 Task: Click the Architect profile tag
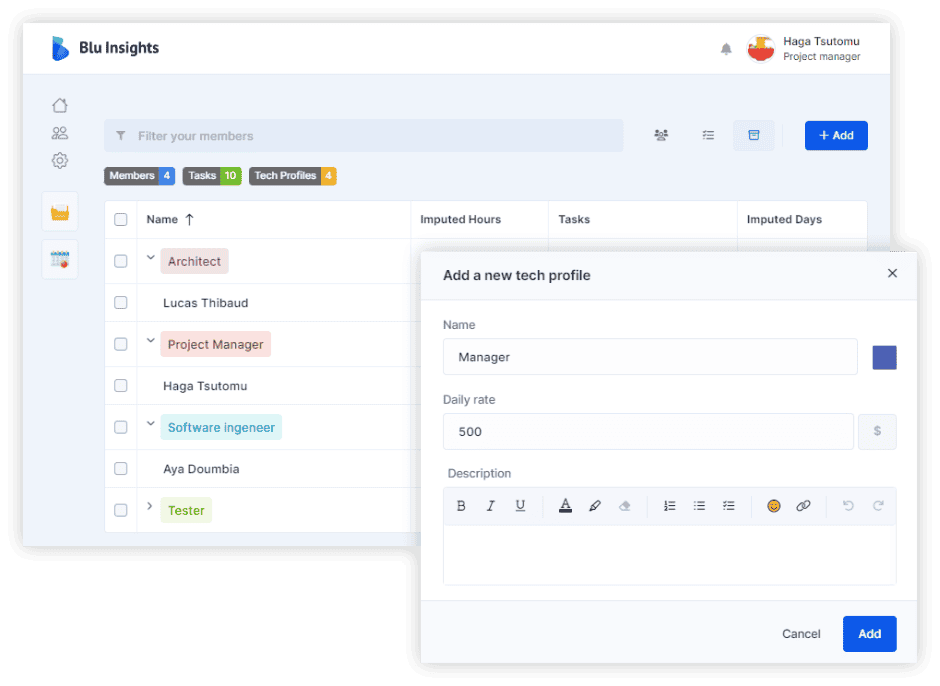pyautogui.click(x=194, y=261)
